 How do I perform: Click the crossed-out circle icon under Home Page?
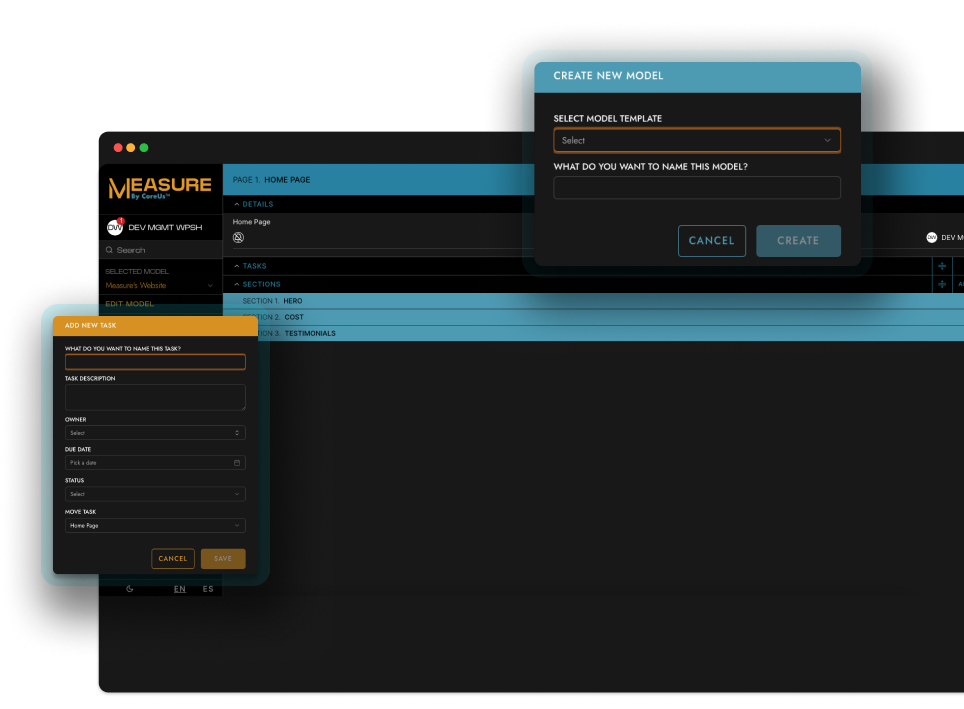coord(239,237)
